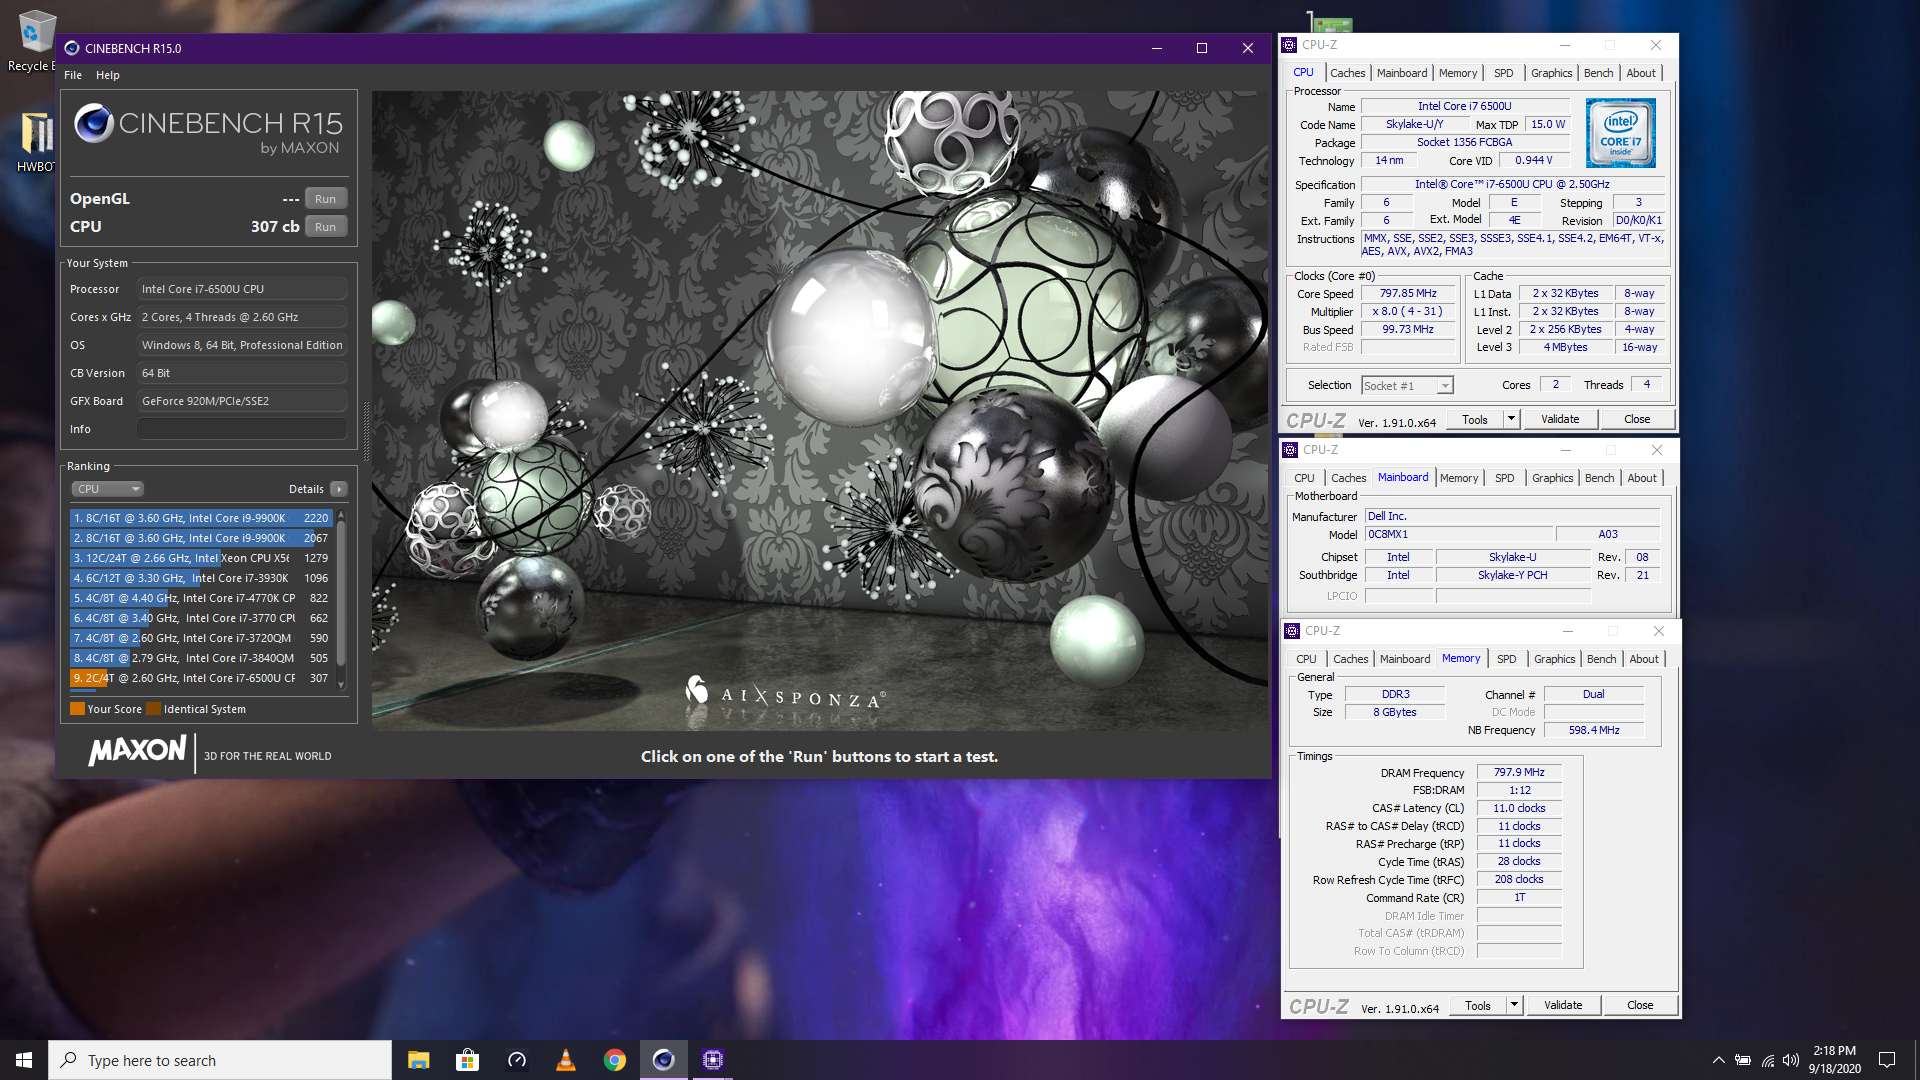Open About tab in middle CPU-Z window
Screen dimensions: 1920x1080
pyautogui.click(x=1642, y=478)
